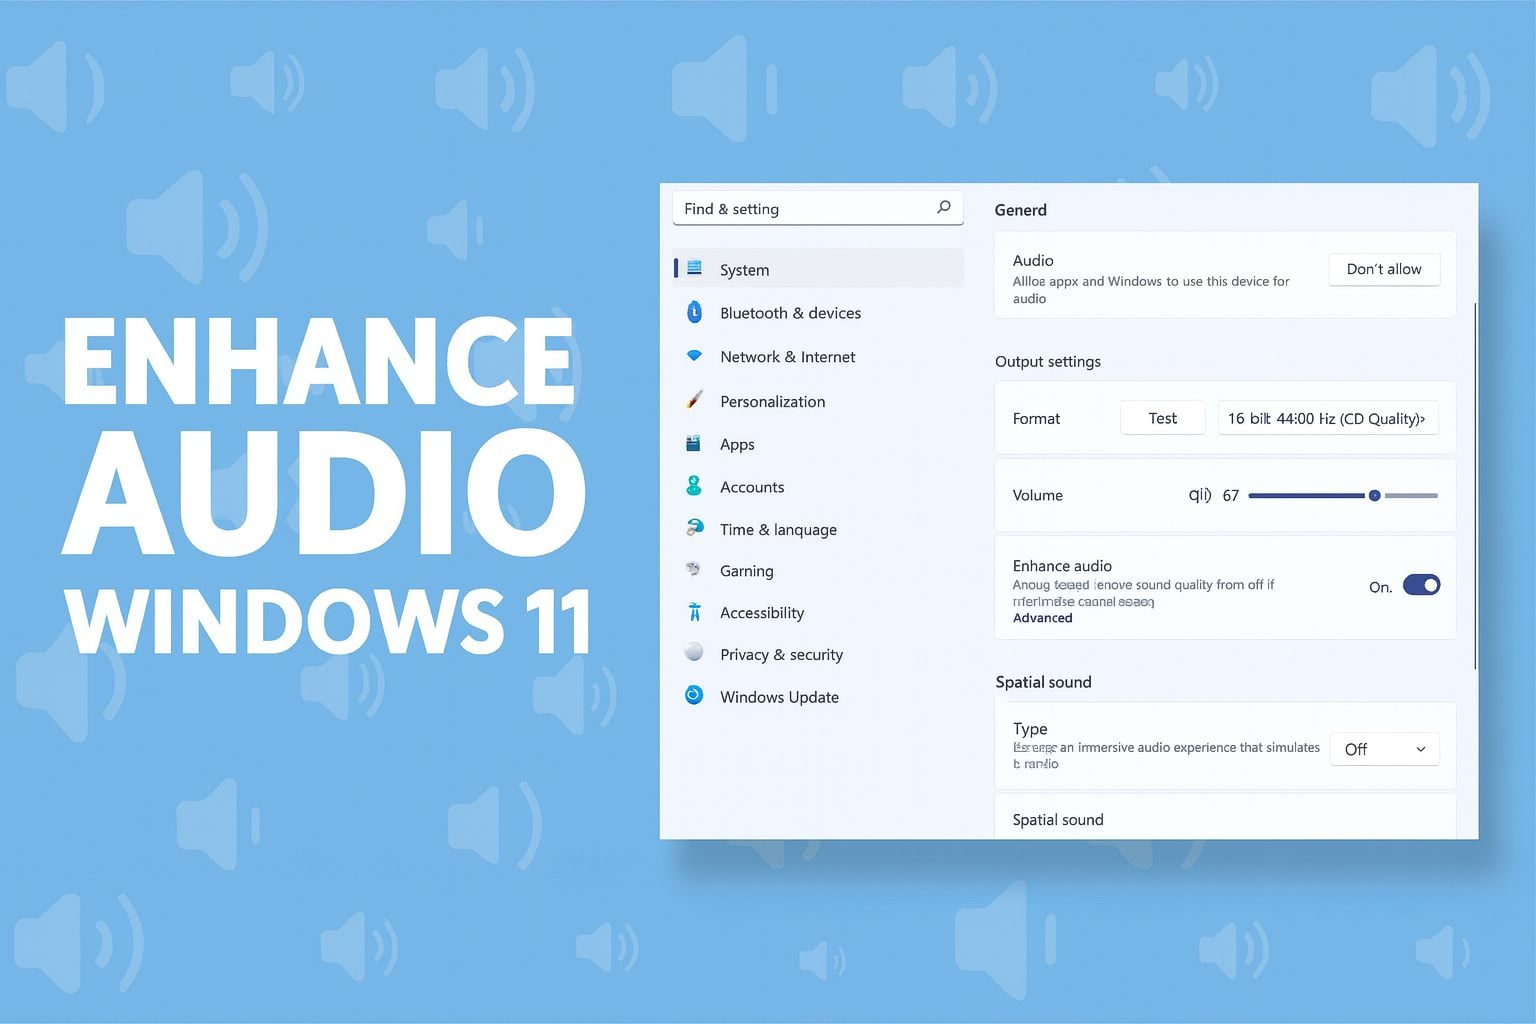1536x1024 pixels.
Task: Adjust the Volume slider
Action: (x=1375, y=495)
